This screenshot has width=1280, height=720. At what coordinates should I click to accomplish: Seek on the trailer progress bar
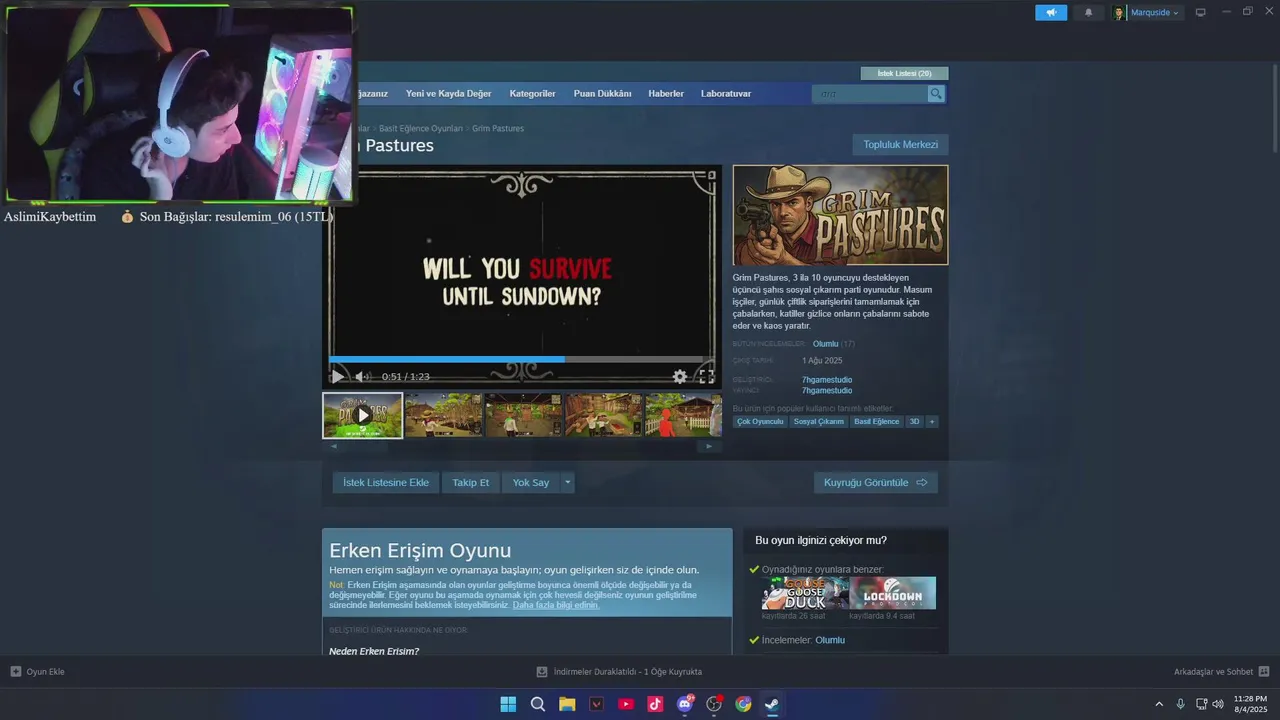pyautogui.click(x=517, y=359)
